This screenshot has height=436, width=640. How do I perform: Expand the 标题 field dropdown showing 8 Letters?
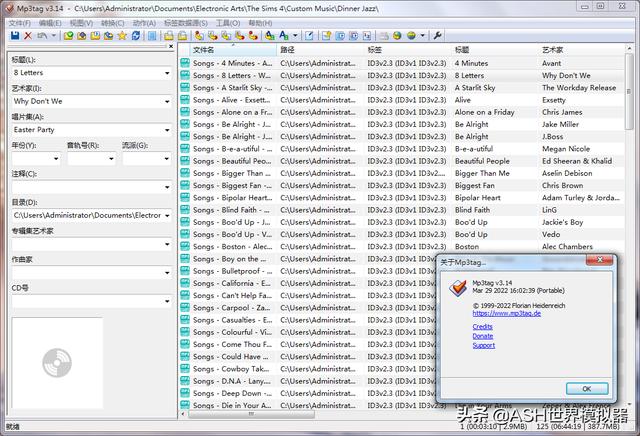coord(167,73)
